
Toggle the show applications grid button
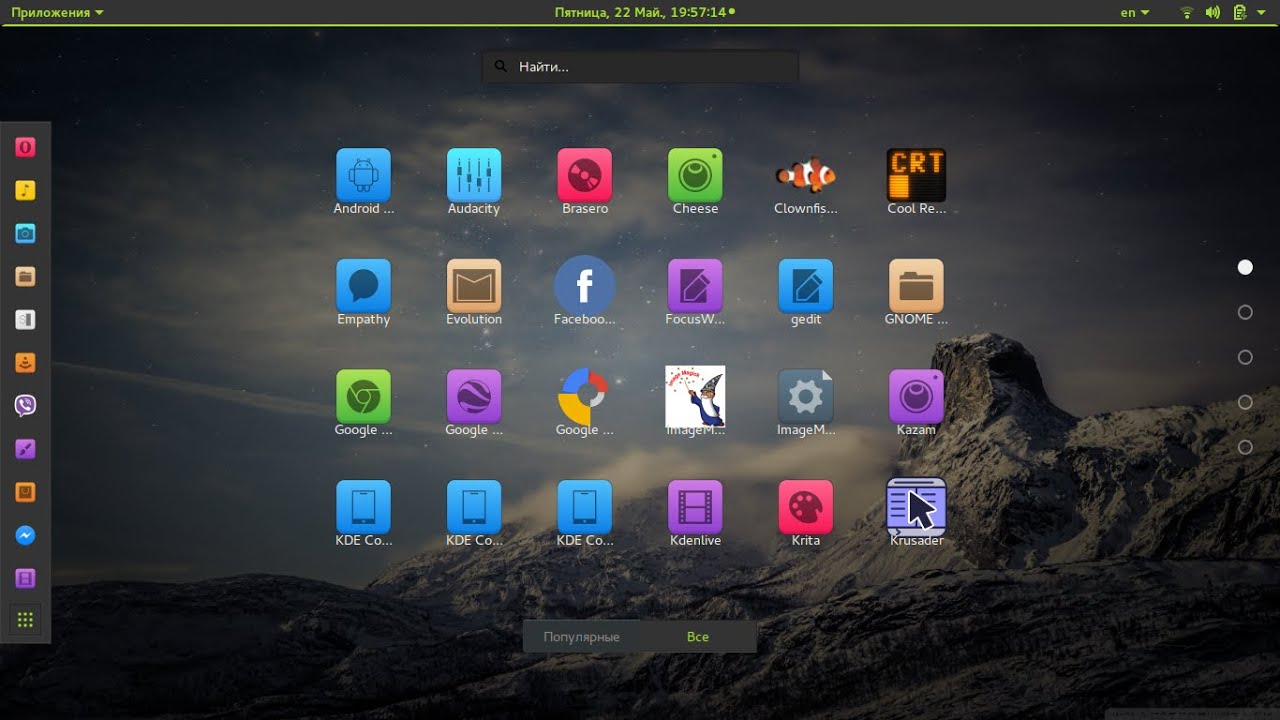click(26, 620)
